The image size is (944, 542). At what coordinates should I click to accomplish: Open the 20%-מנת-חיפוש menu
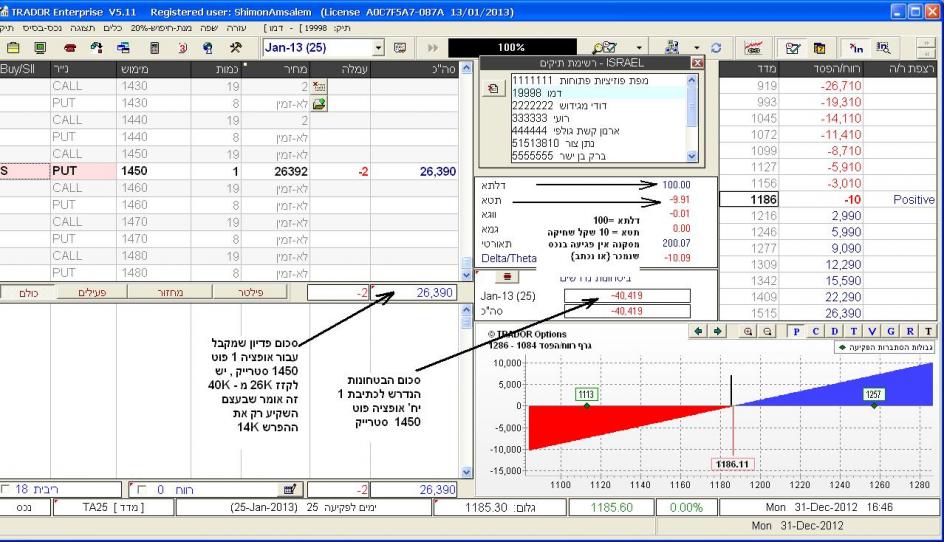(161, 28)
